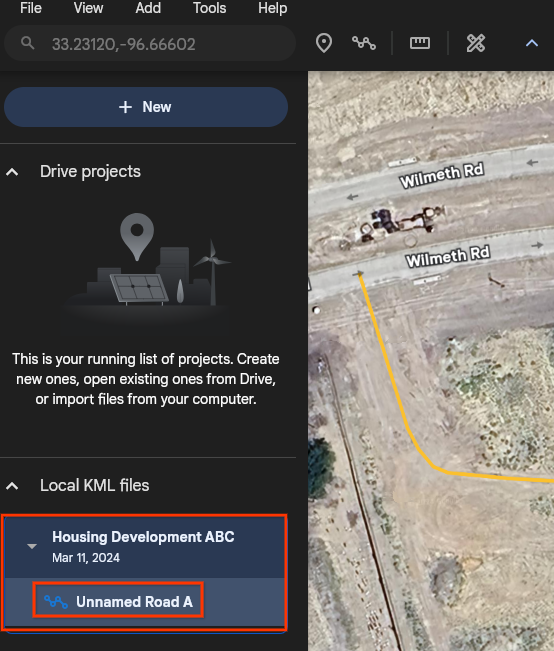Select the Draw path or polygon tool
The image size is (554, 651).
point(364,43)
